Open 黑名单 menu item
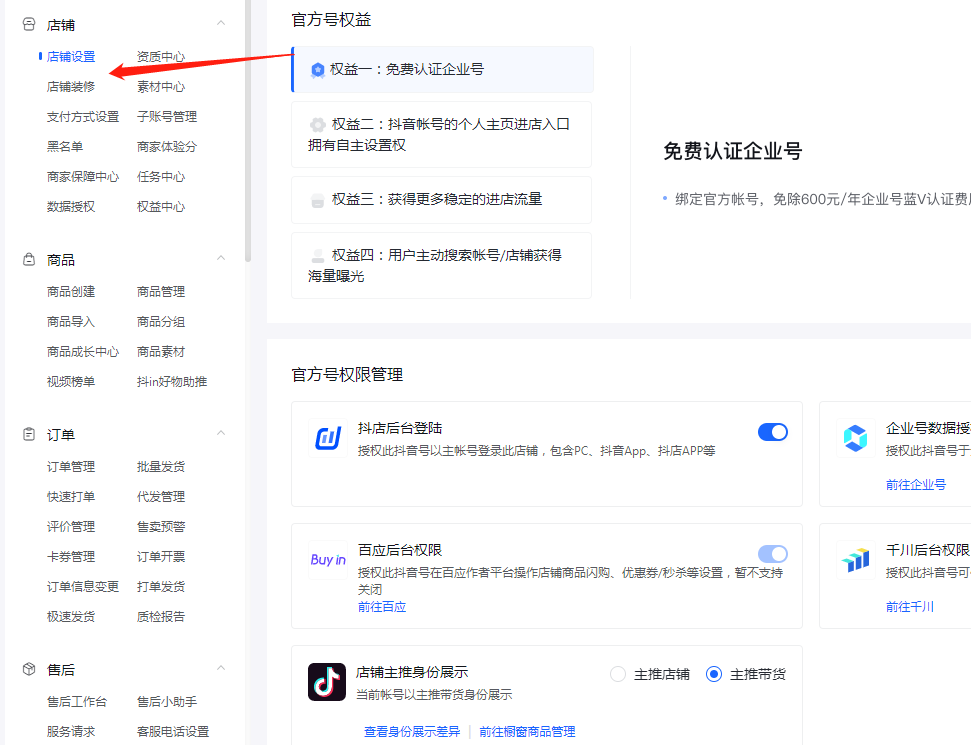Viewport: 971px width, 745px height. click(64, 146)
